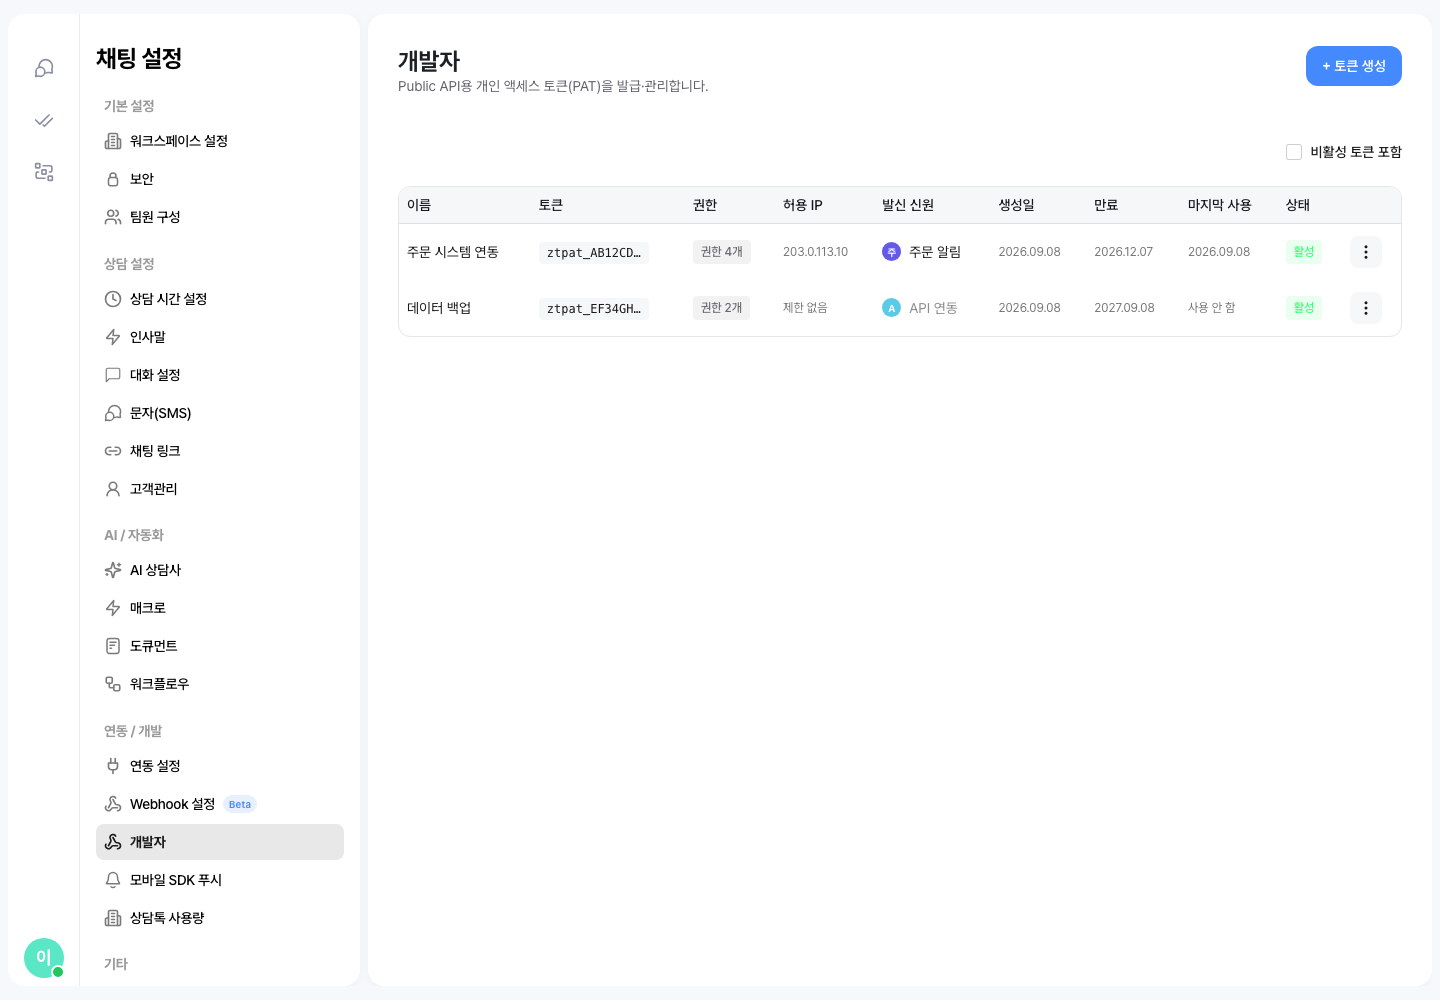The image size is (1440, 1000).
Task: Click the people icon beside 팀원 구성
Action: (113, 217)
